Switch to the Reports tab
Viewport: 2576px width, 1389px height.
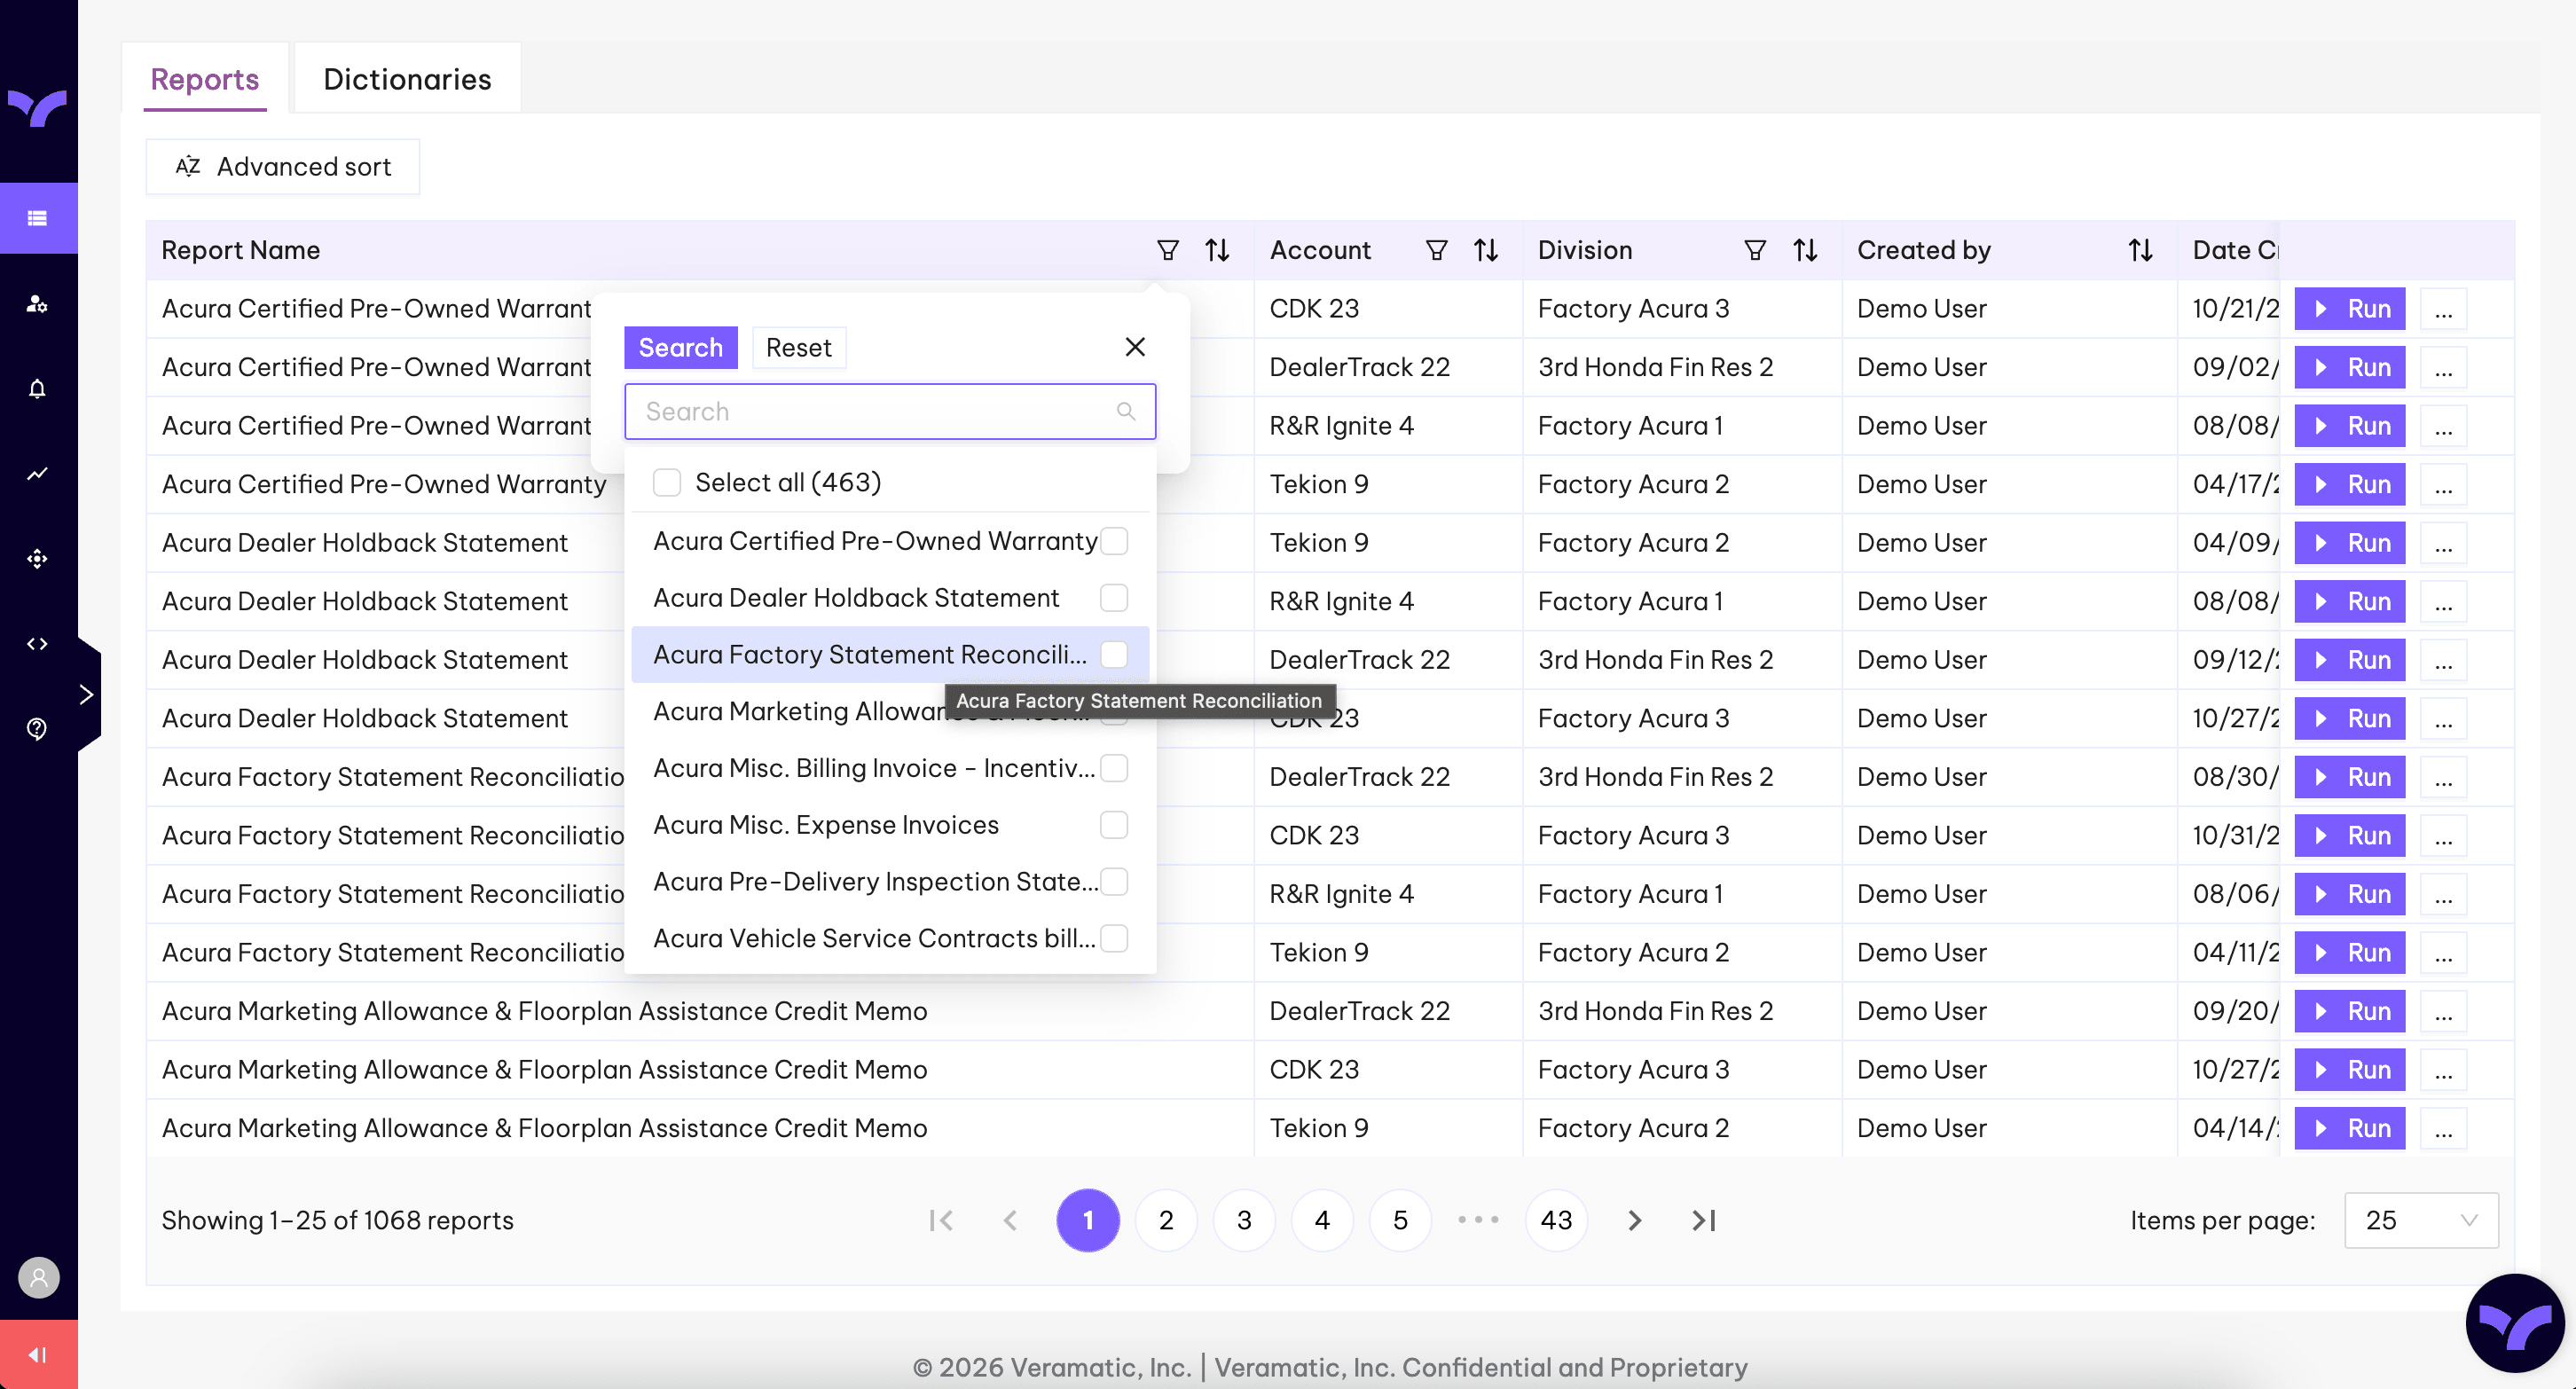pyautogui.click(x=205, y=79)
